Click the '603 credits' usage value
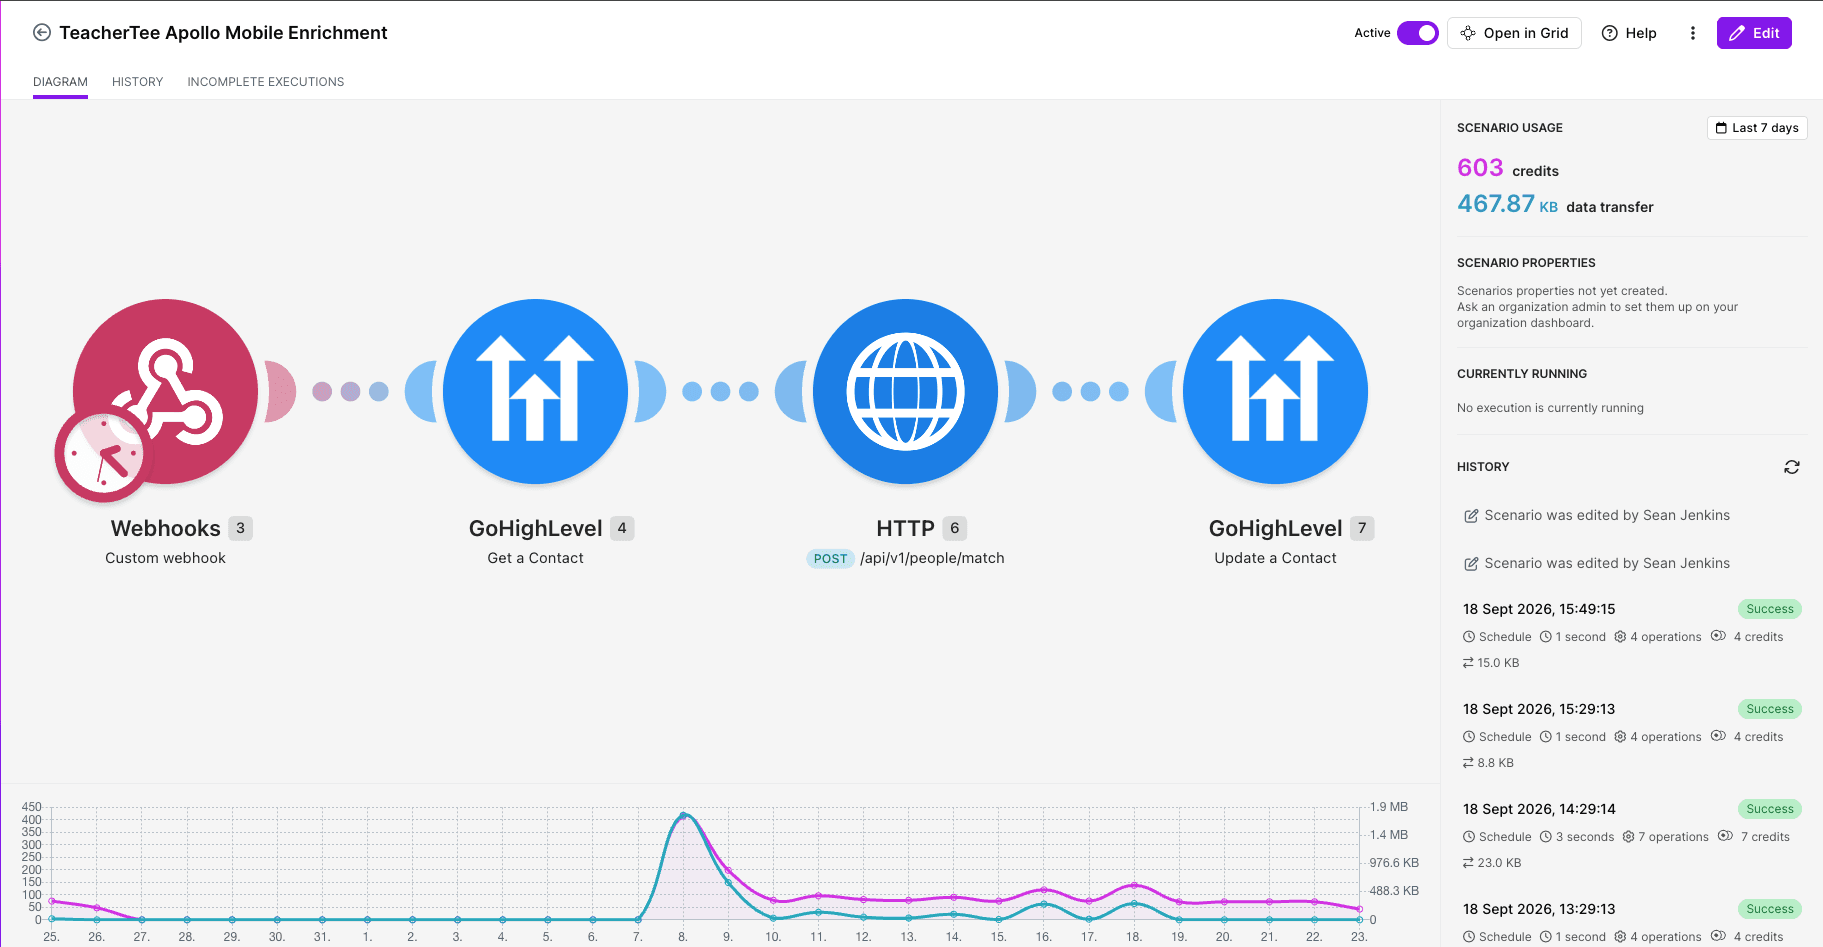The width and height of the screenshot is (1823, 947). (x=1508, y=168)
